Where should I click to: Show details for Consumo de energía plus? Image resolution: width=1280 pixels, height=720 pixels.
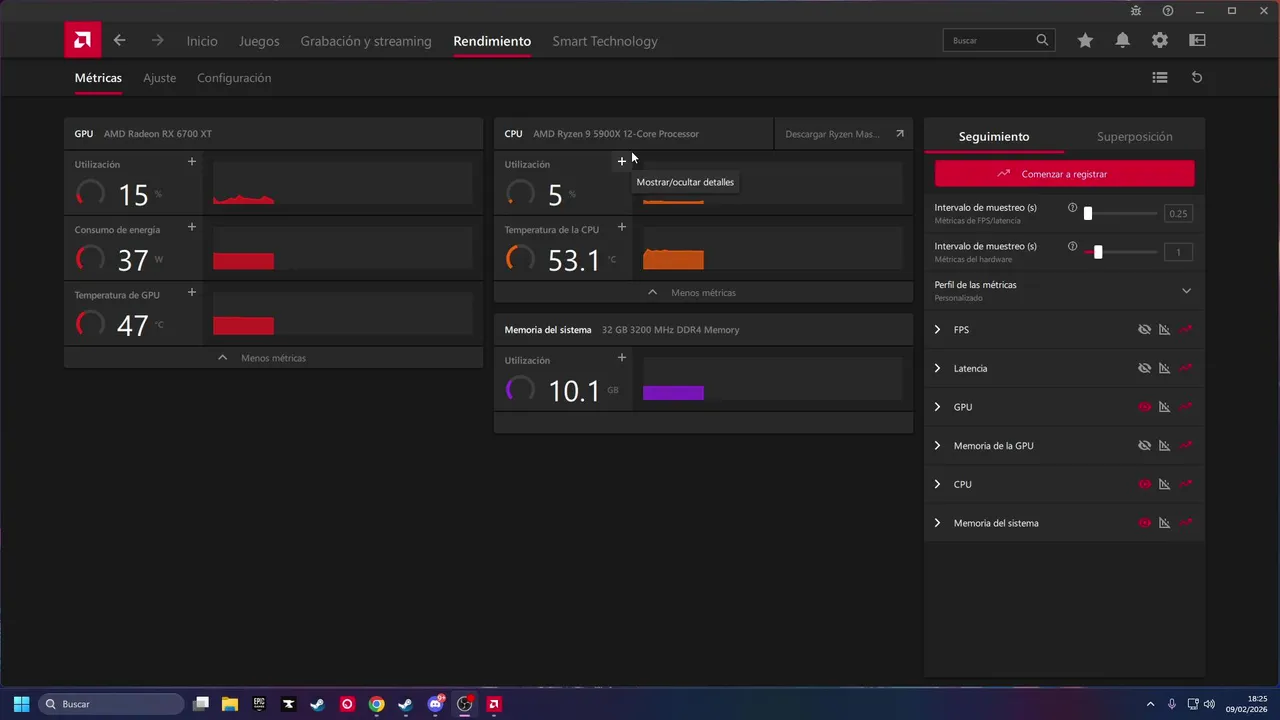point(192,227)
